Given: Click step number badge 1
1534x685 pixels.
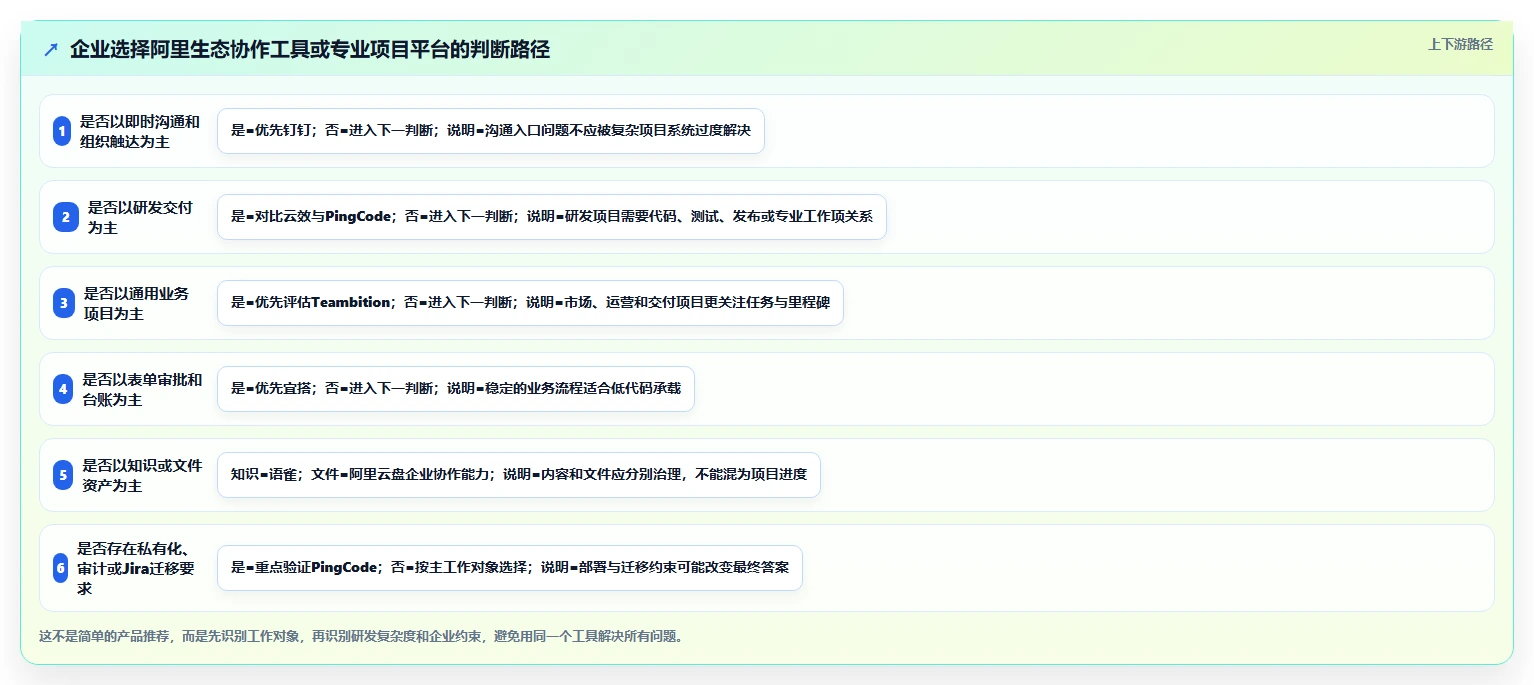Looking at the screenshot, I should 62,131.
